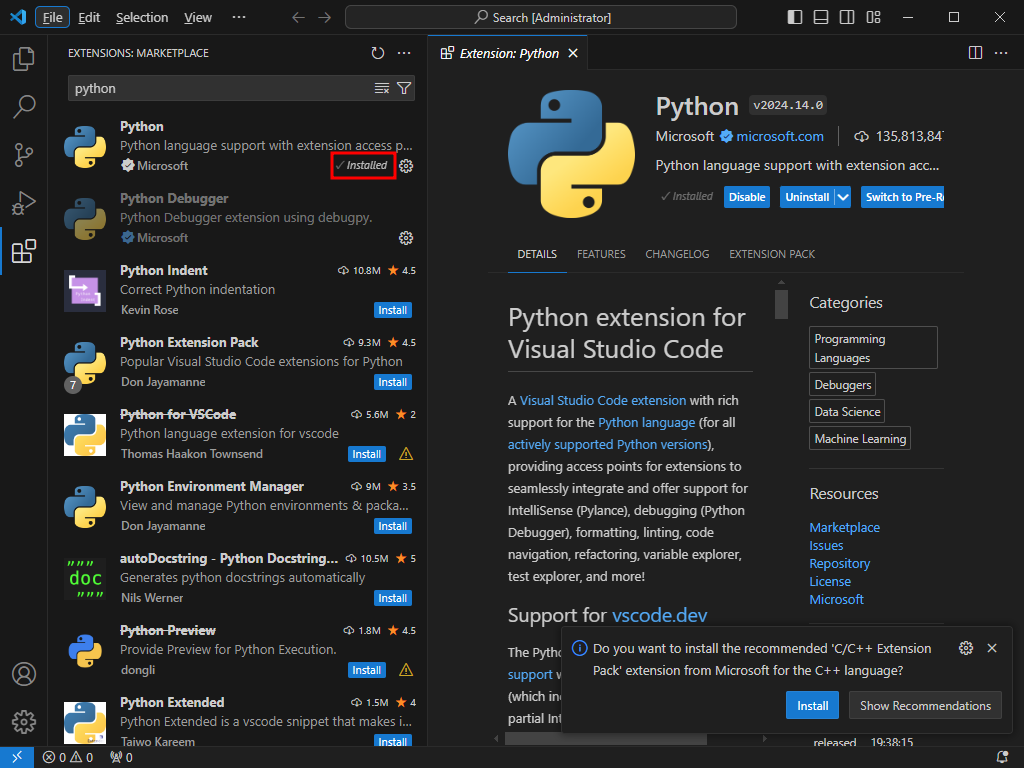Screen dimensions: 1024x768
Task: Install Python Extension Pack
Action: point(392,382)
